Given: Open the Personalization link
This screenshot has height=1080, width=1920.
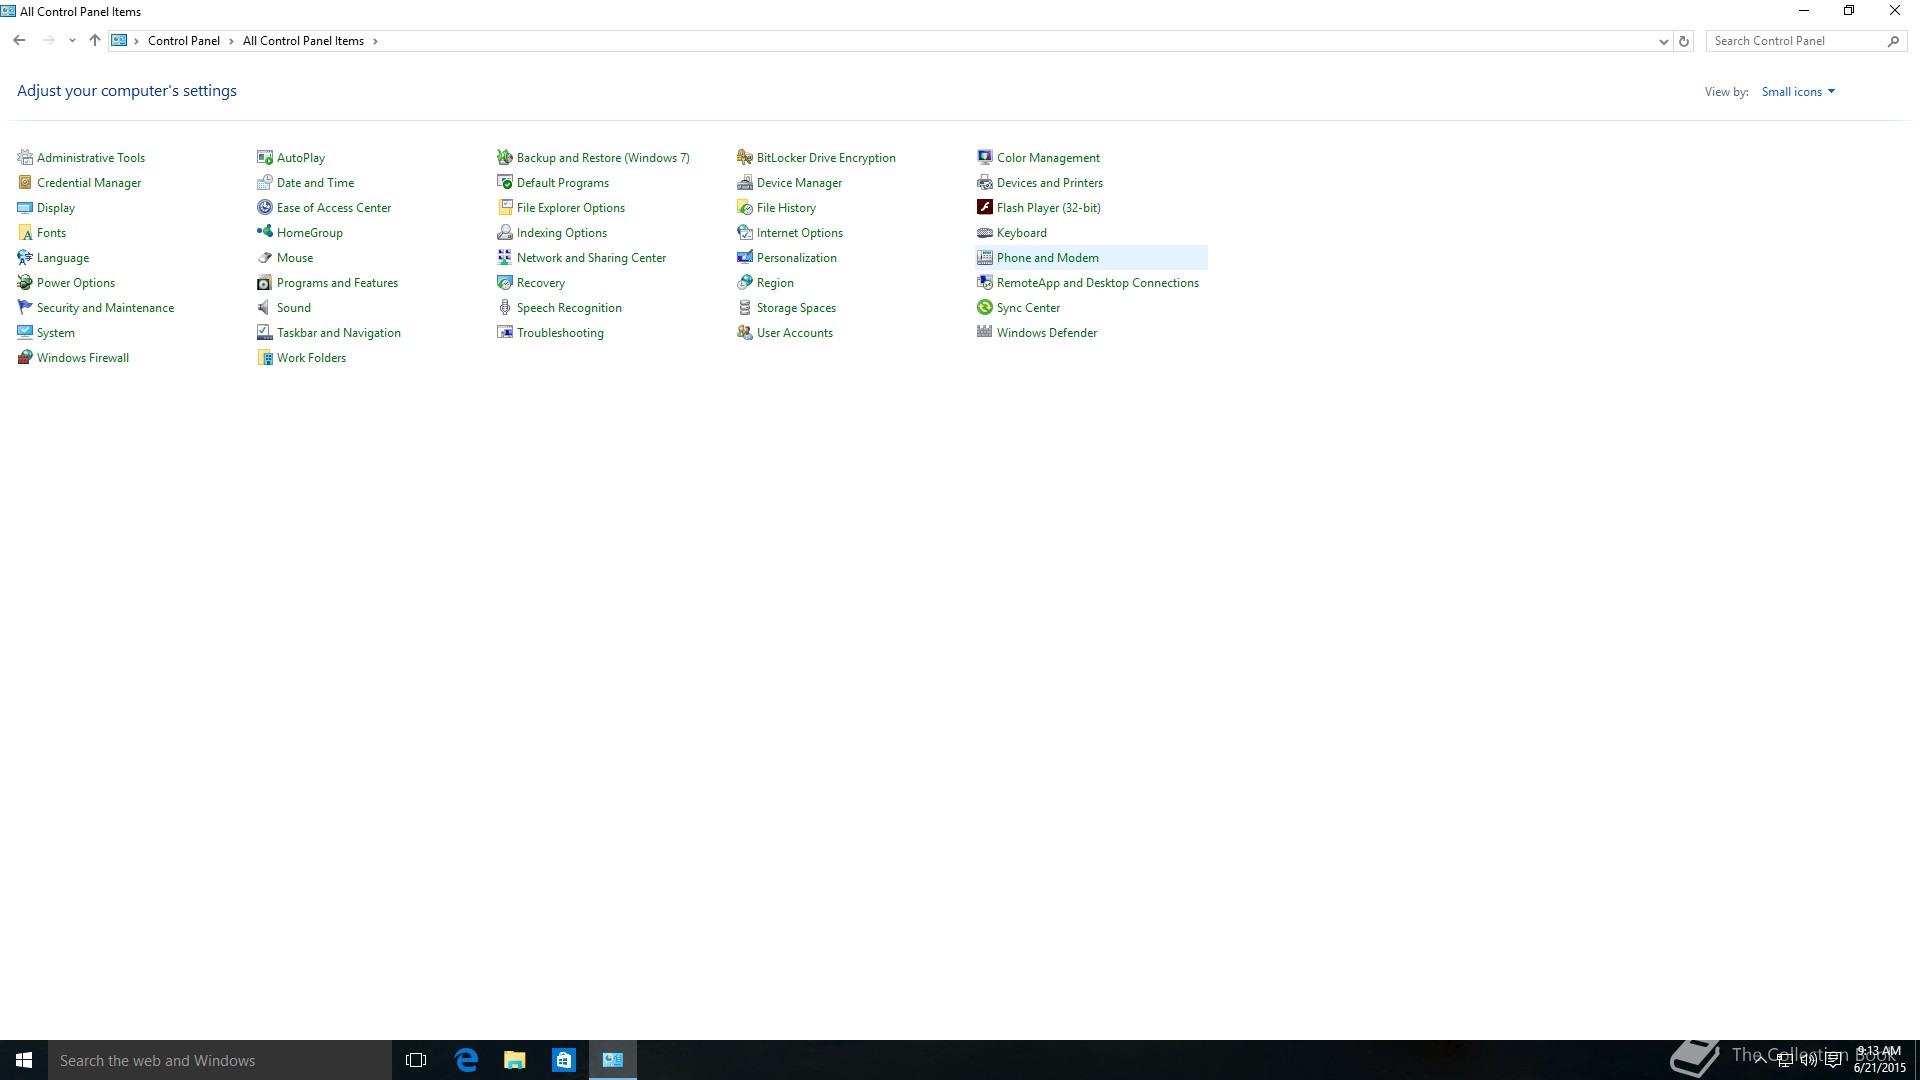Looking at the screenshot, I should 797,258.
